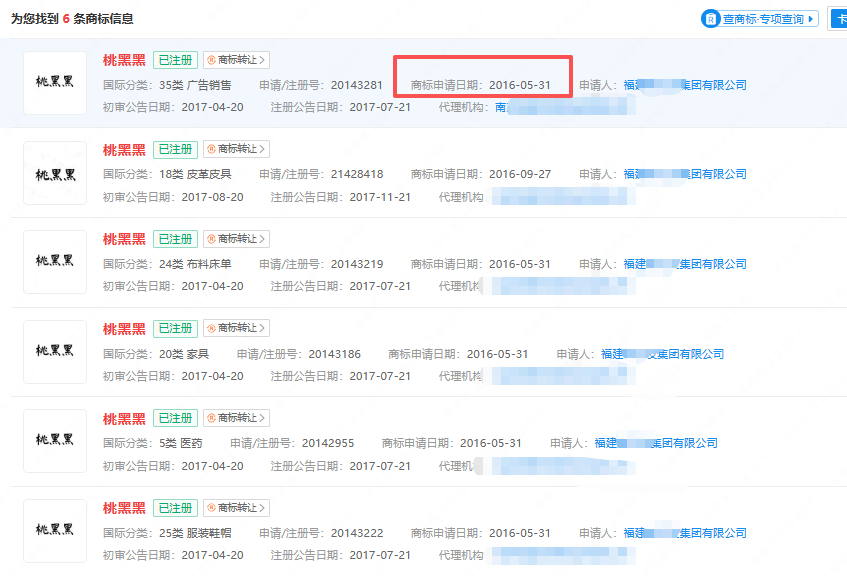The height and width of the screenshot is (576, 847).
Task: Click 桃黑黑 title in the 24类 布料床单 row
Action: [124, 239]
